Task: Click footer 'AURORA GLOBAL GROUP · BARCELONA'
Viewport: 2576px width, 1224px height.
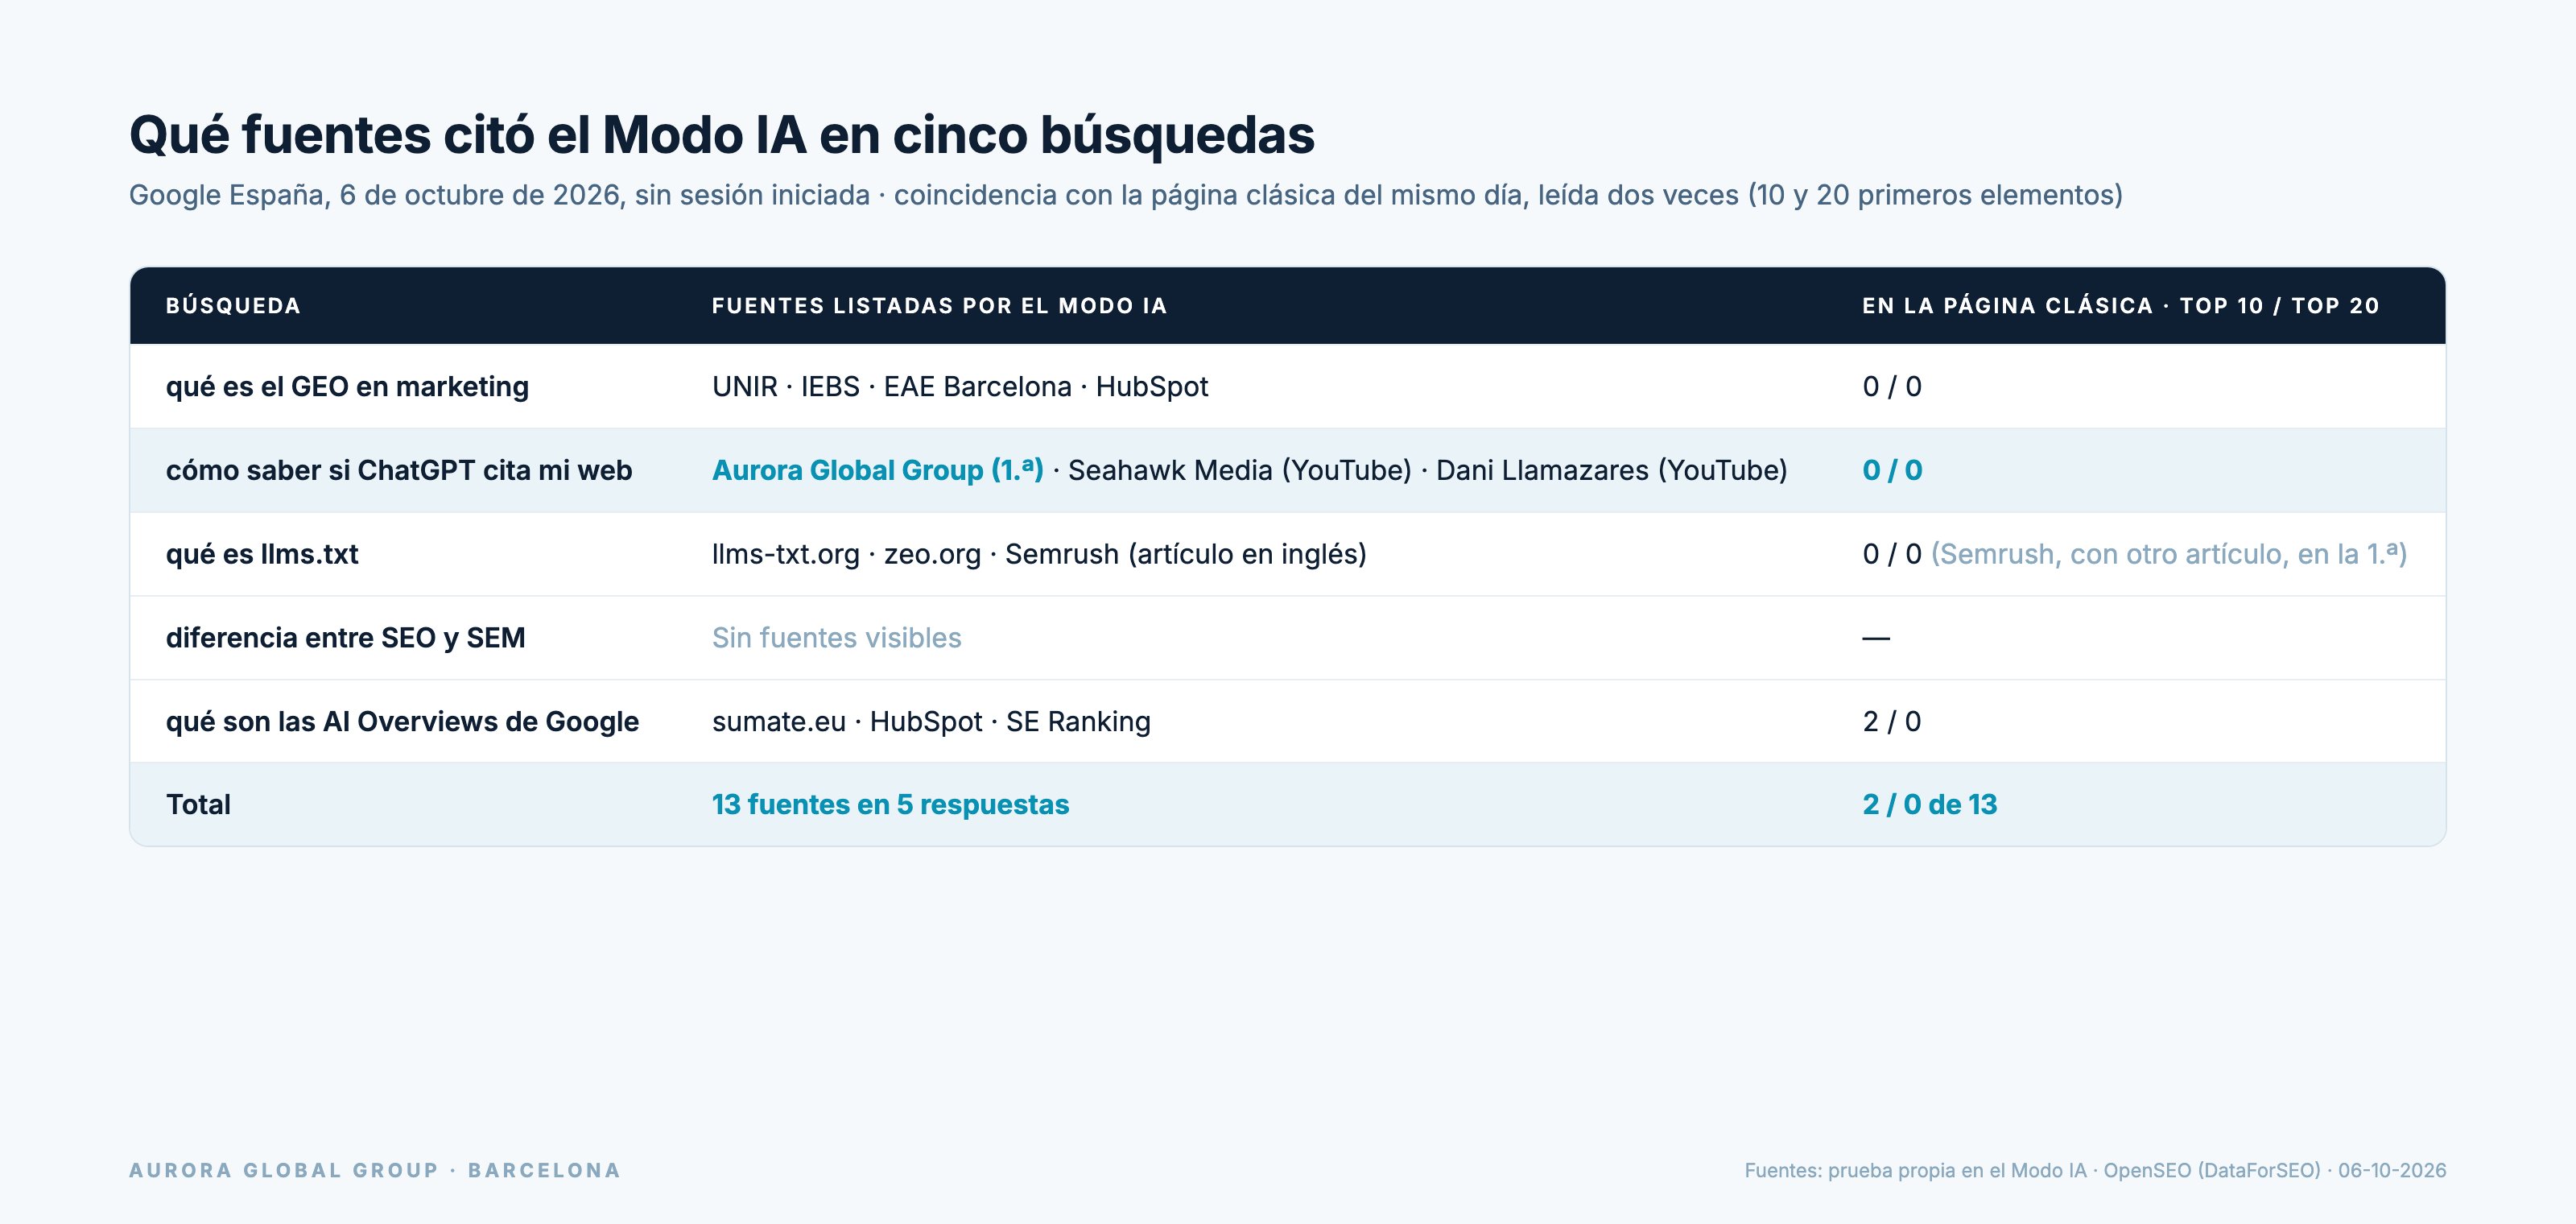Action: 375,1170
